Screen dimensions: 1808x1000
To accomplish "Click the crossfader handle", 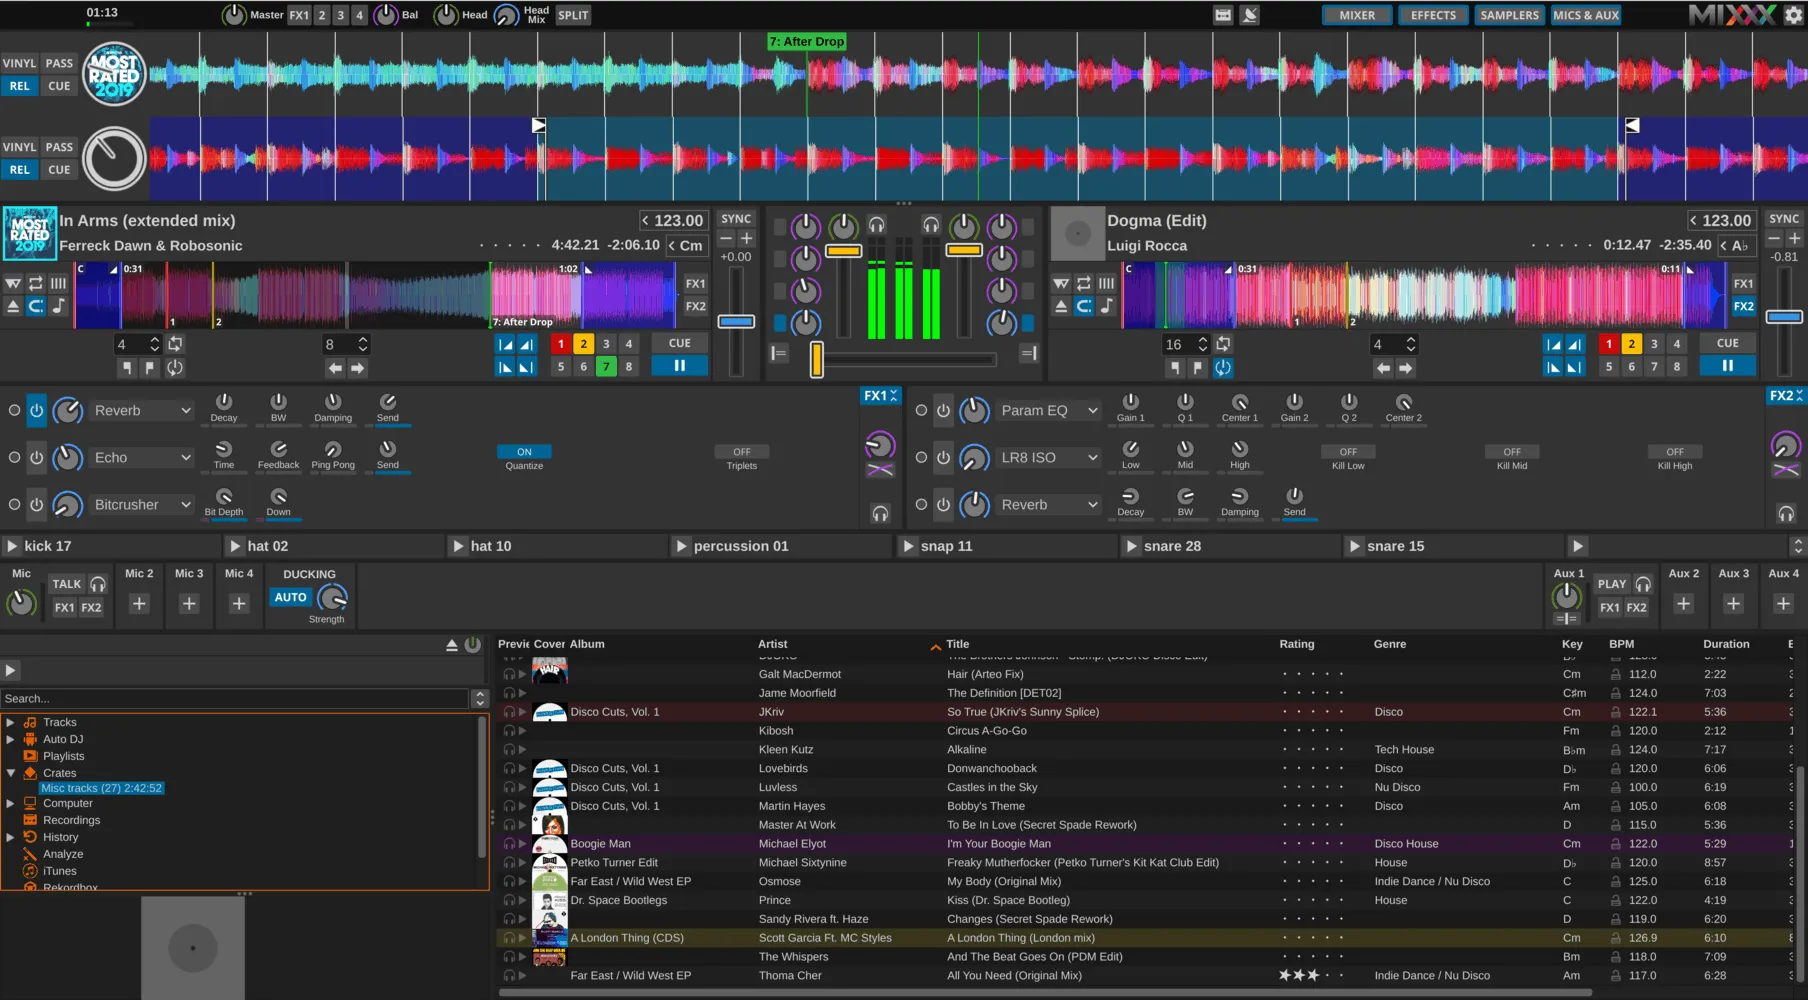I will (x=816, y=360).
